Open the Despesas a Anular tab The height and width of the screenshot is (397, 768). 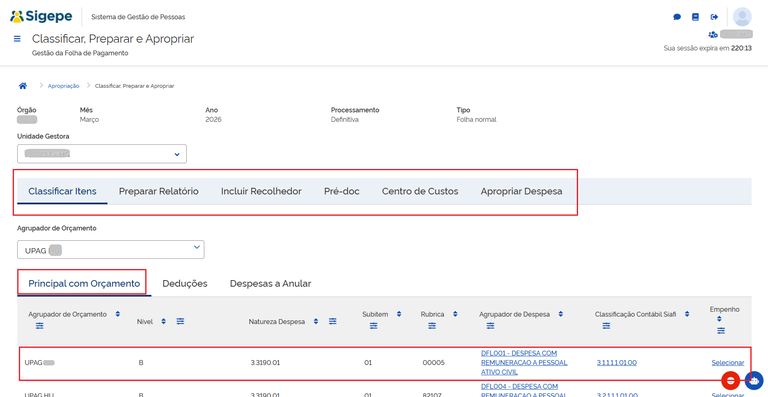click(270, 283)
